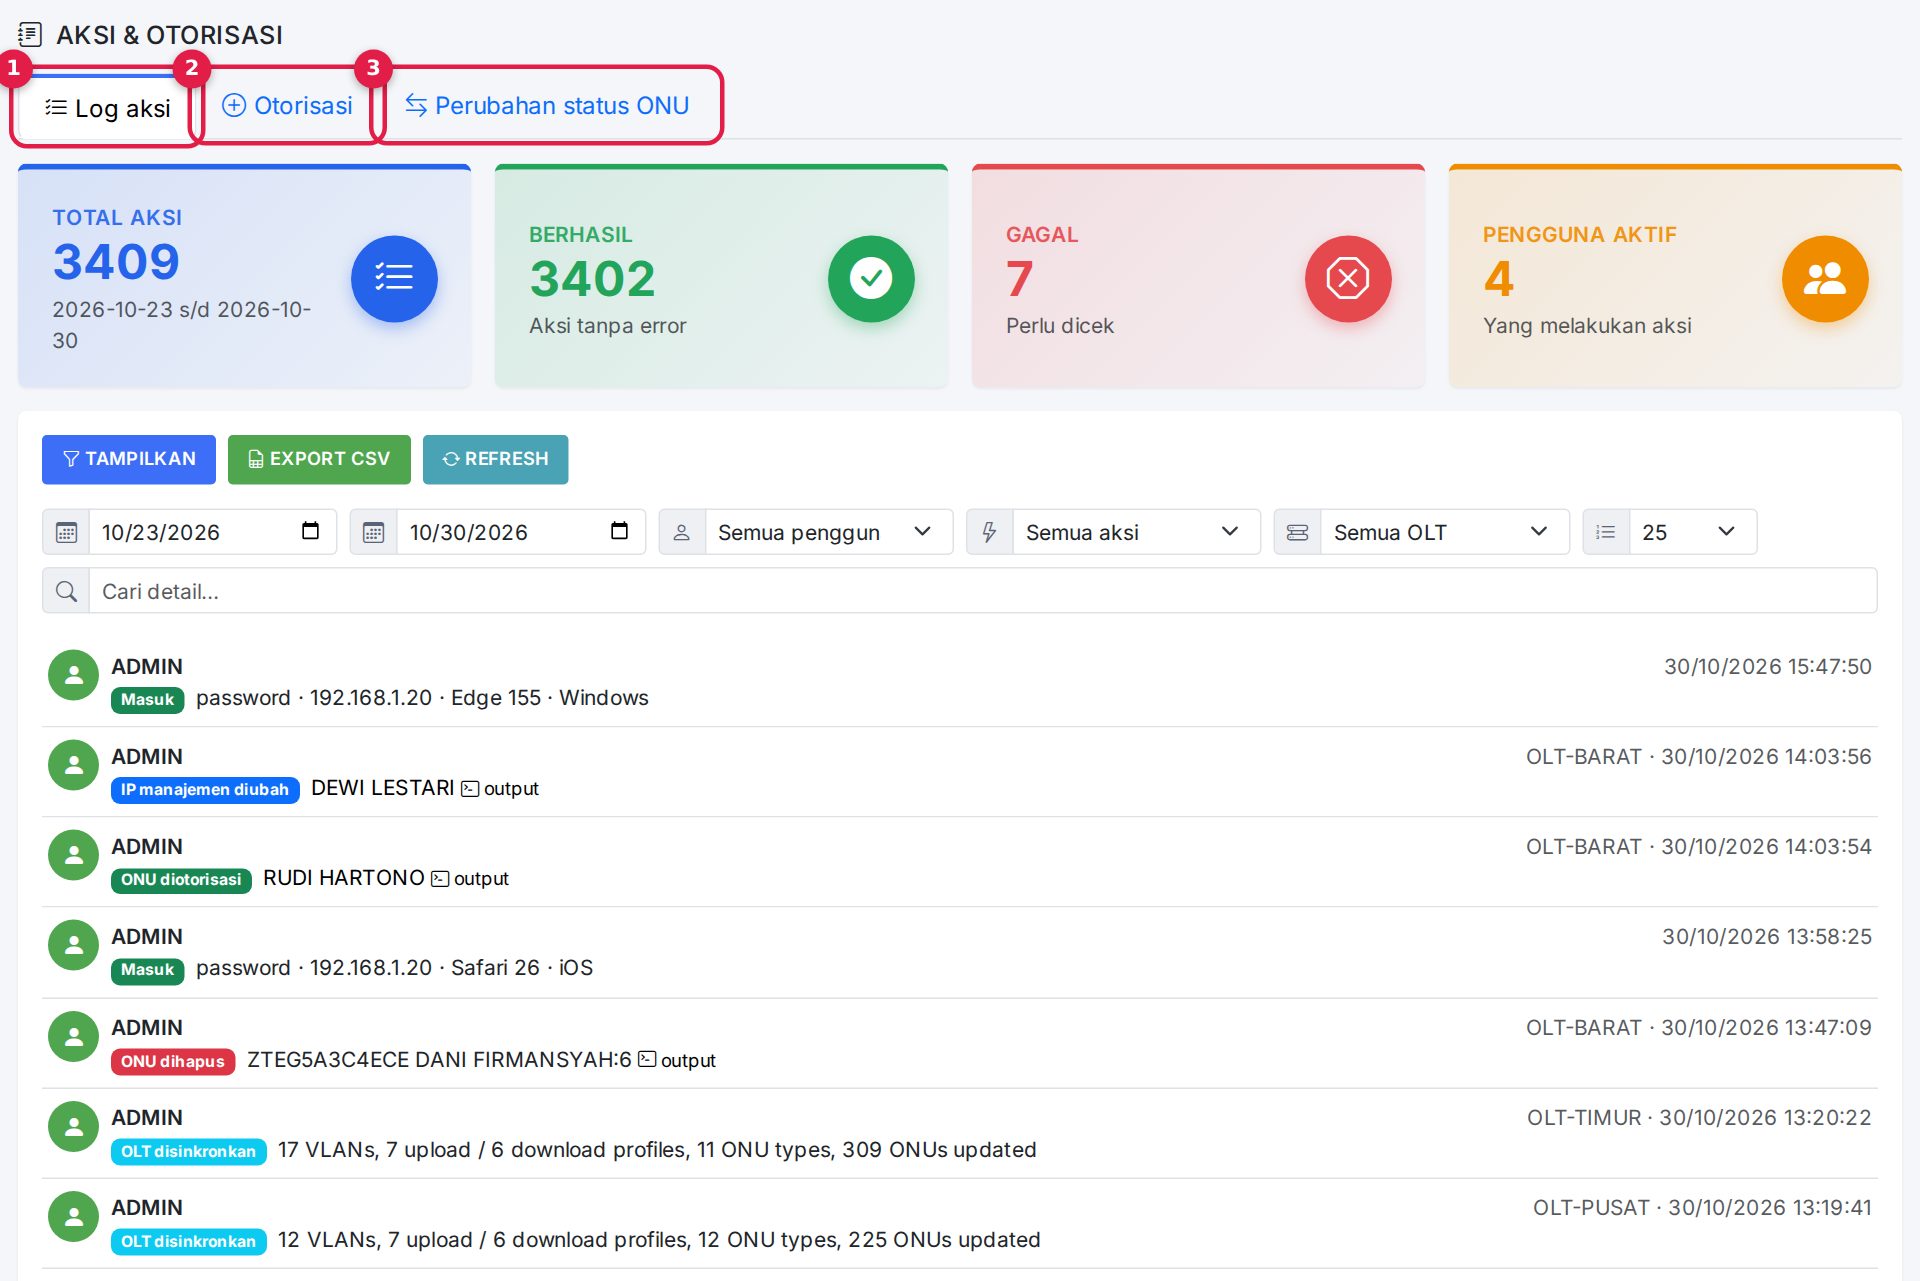The height and width of the screenshot is (1281, 1920).
Task: Click the server icon beside Semua OLT
Action: click(x=1297, y=532)
